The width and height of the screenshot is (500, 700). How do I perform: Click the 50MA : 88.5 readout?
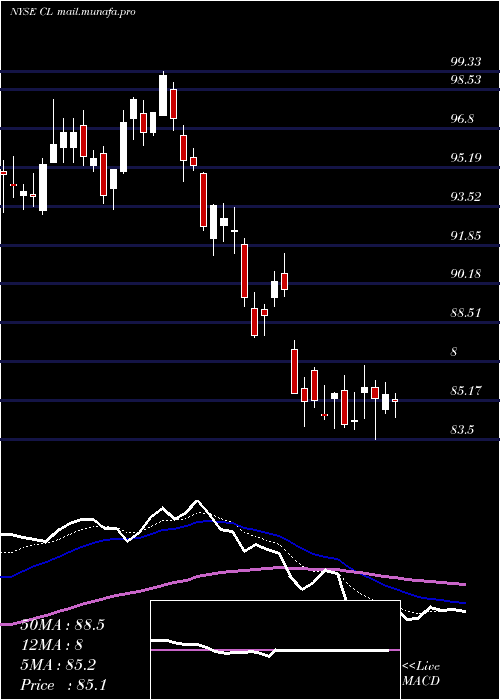62,625
